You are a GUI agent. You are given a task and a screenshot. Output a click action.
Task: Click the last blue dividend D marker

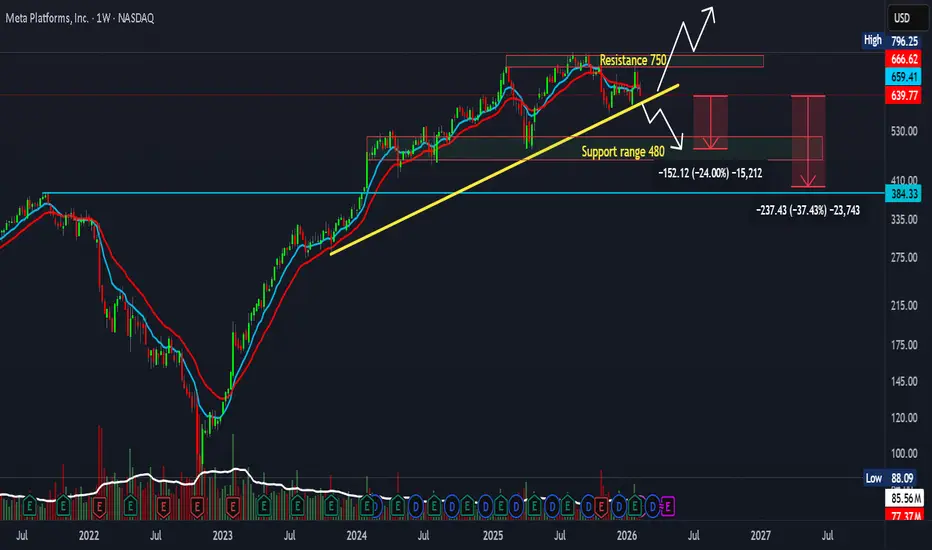click(653, 507)
